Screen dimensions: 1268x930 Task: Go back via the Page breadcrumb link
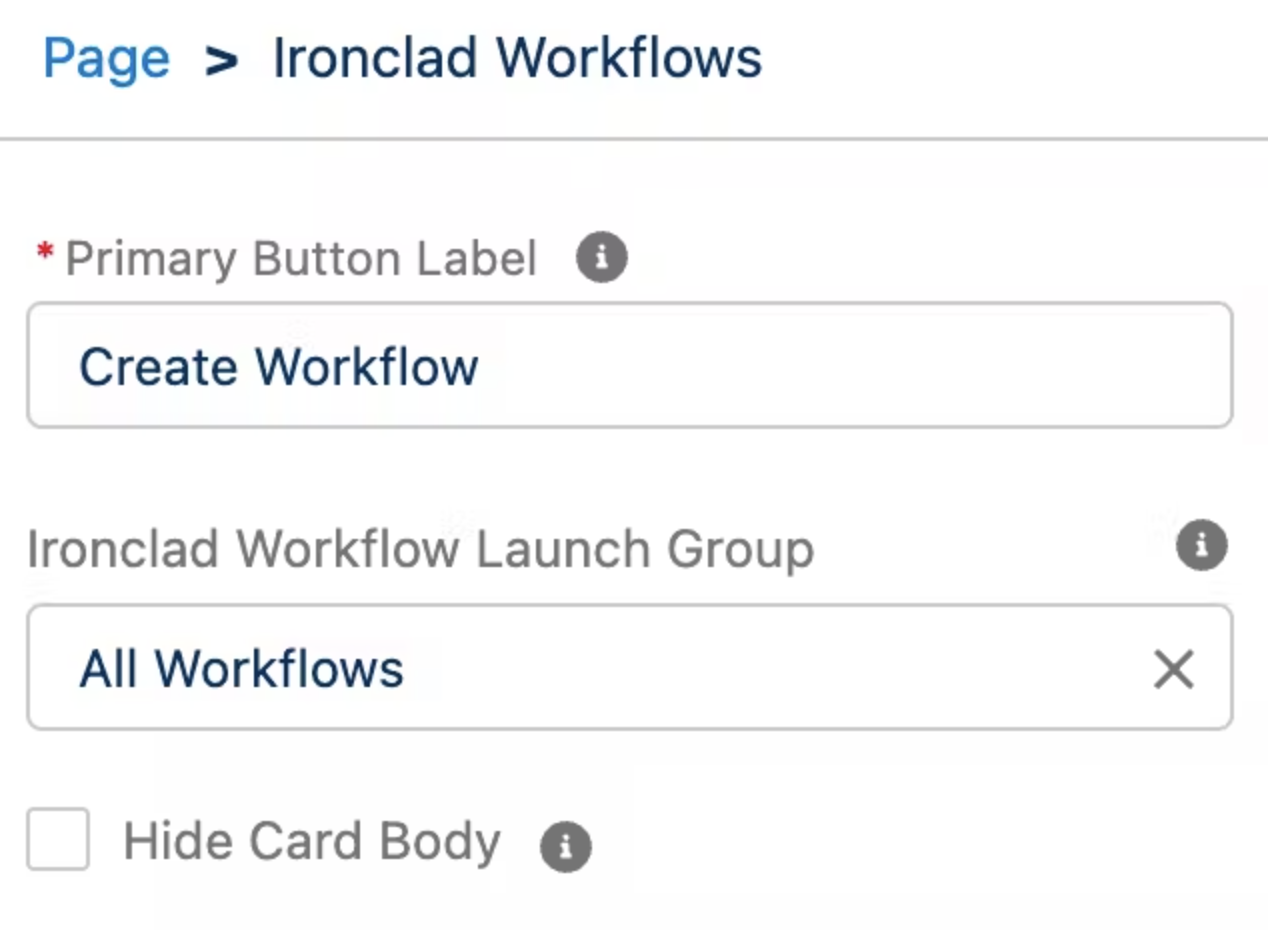106,59
